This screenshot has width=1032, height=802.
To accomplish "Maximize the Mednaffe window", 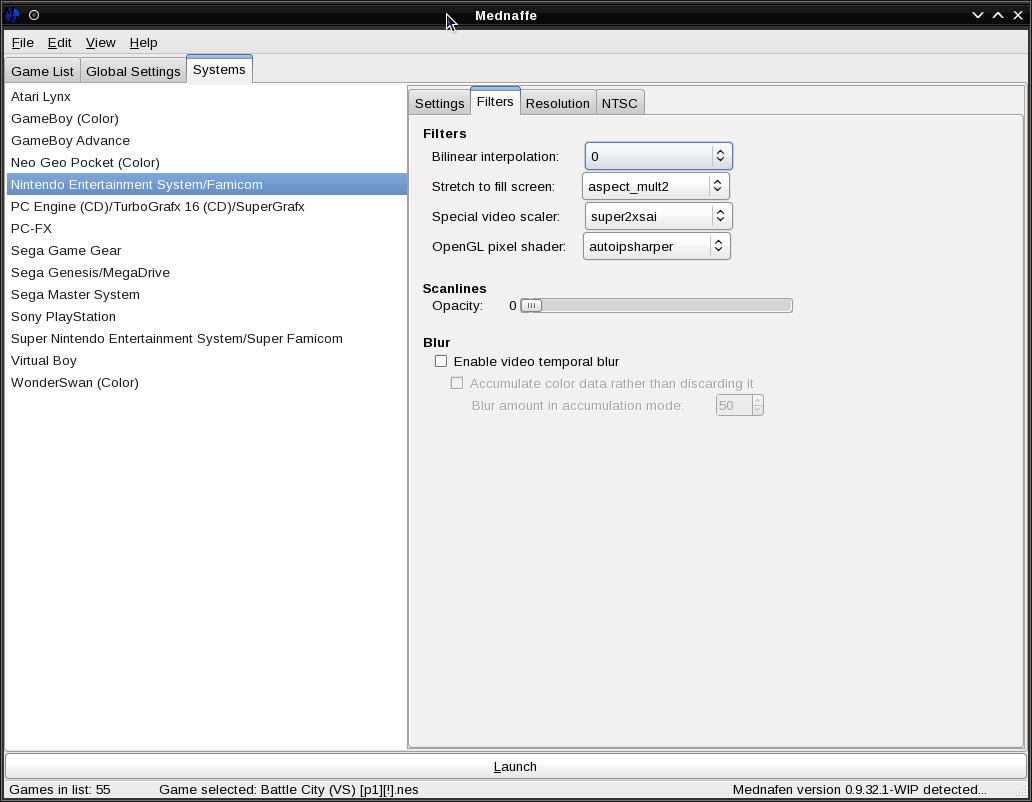I will coord(998,15).
